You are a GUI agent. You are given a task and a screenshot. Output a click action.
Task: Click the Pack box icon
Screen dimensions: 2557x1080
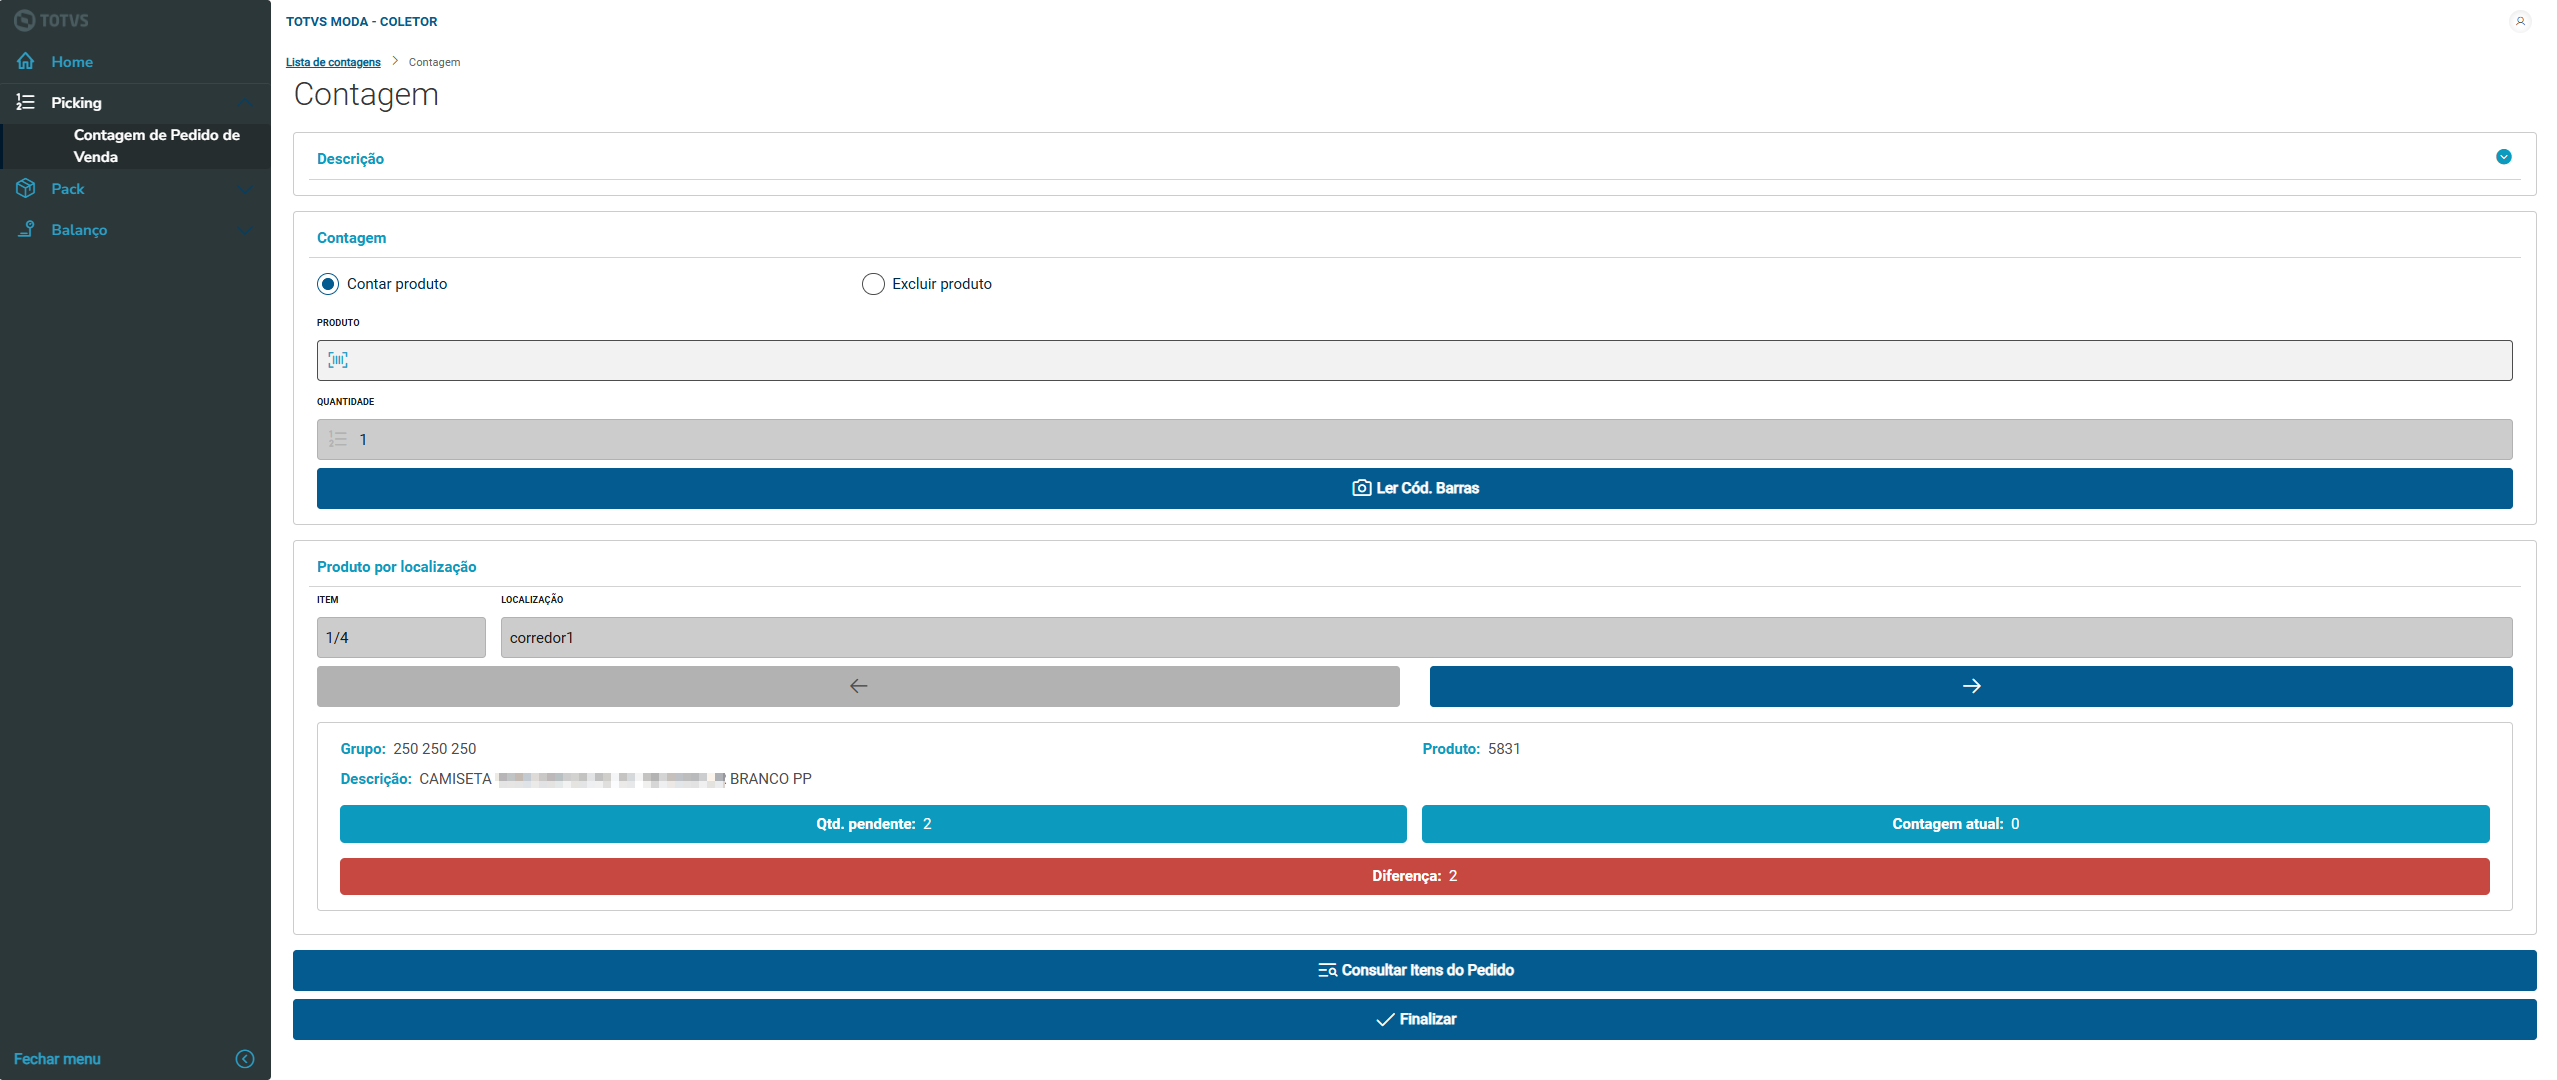pyautogui.click(x=26, y=188)
